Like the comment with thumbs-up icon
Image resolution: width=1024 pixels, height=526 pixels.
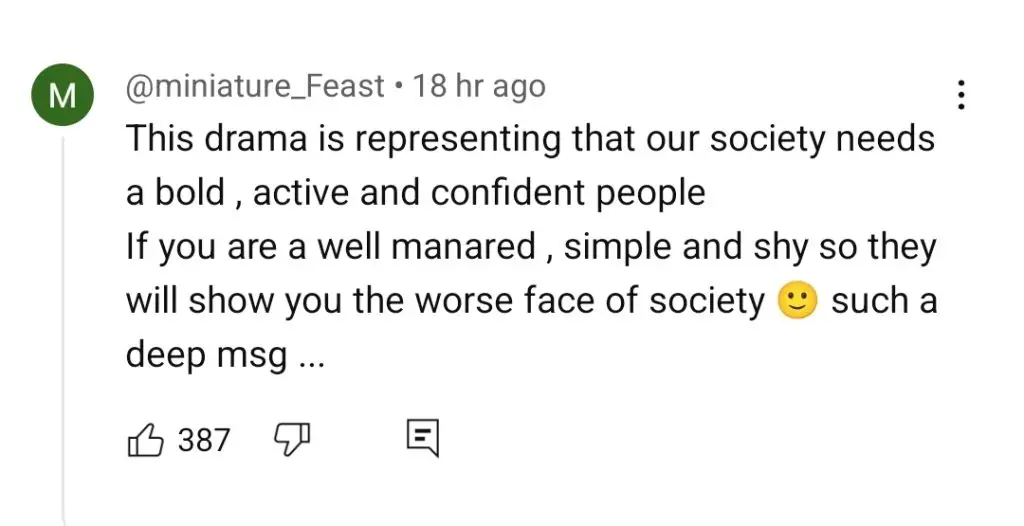(145, 439)
